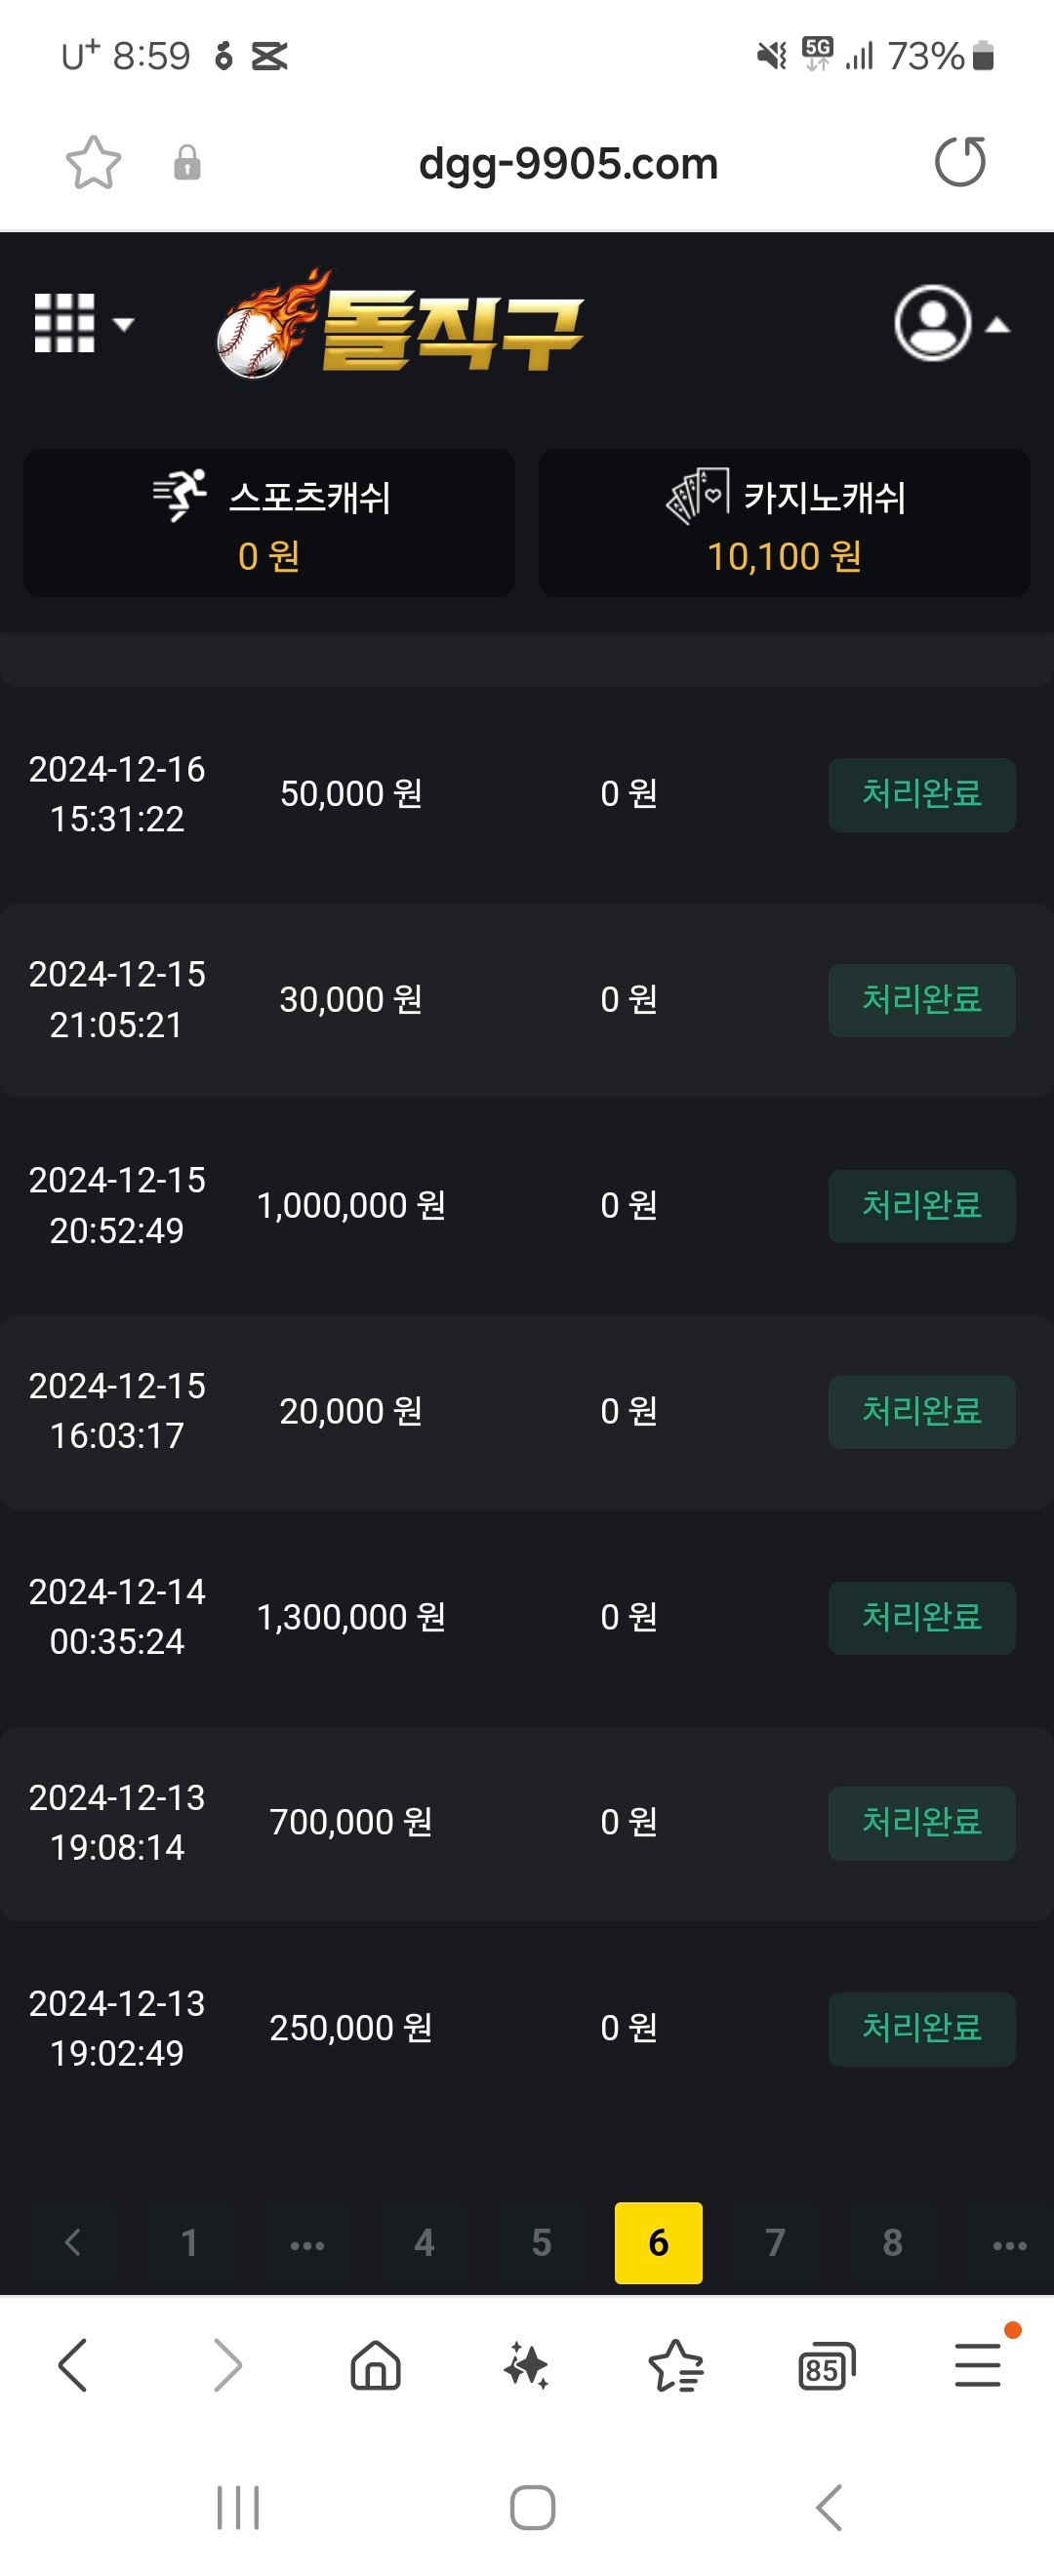Image resolution: width=1054 pixels, height=2576 pixels.
Task: Tap the browser back arrow
Action: click(x=73, y=2366)
